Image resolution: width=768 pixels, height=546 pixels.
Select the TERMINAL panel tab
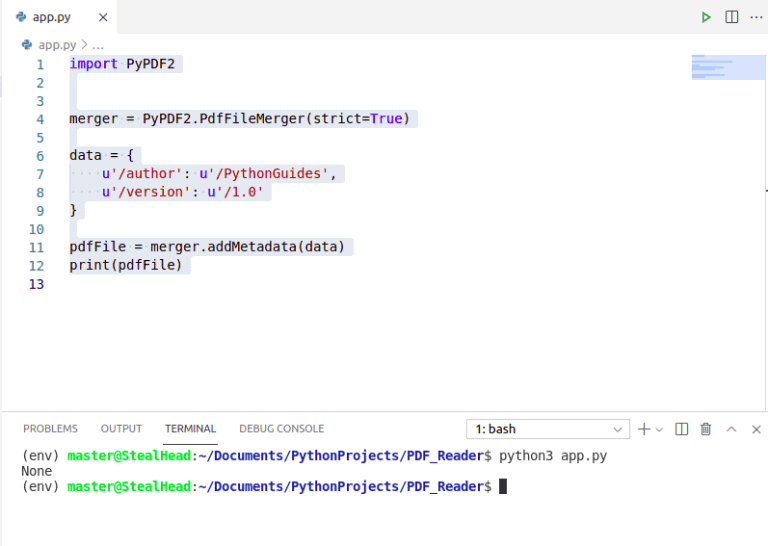(x=191, y=429)
